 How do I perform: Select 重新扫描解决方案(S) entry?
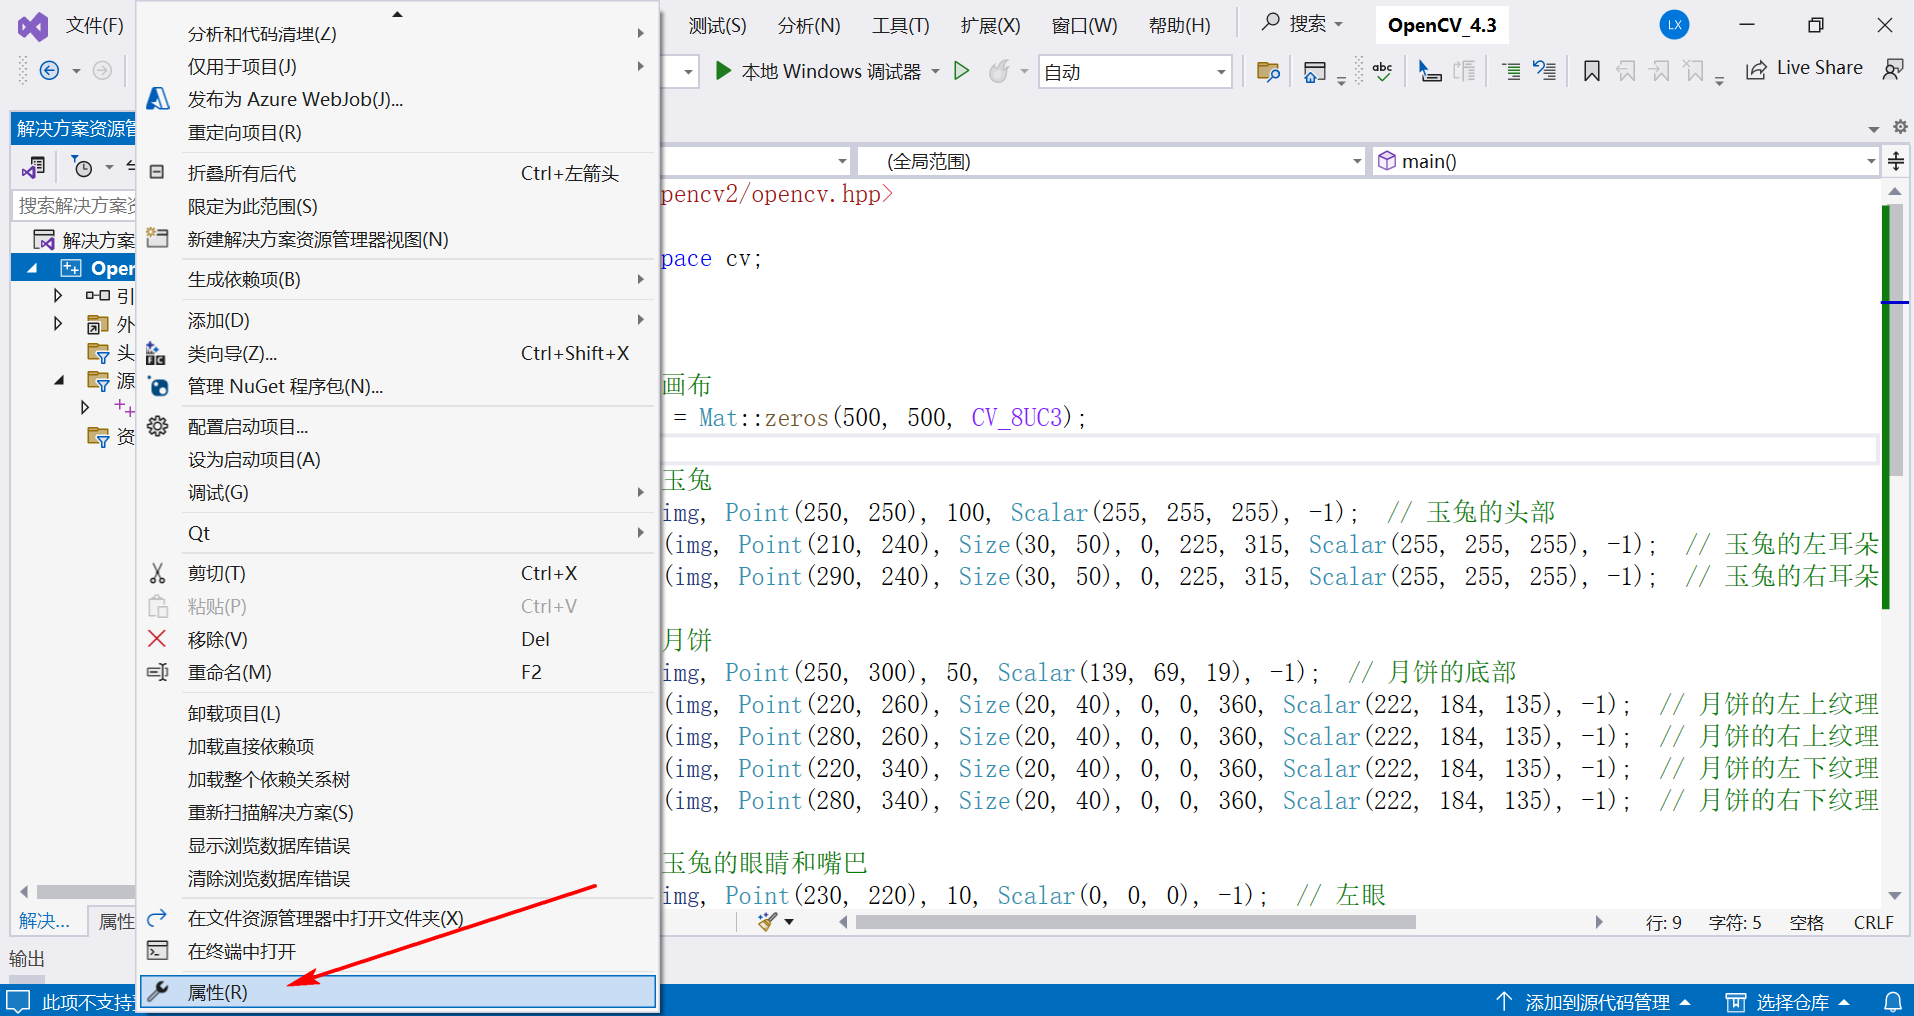click(398, 812)
